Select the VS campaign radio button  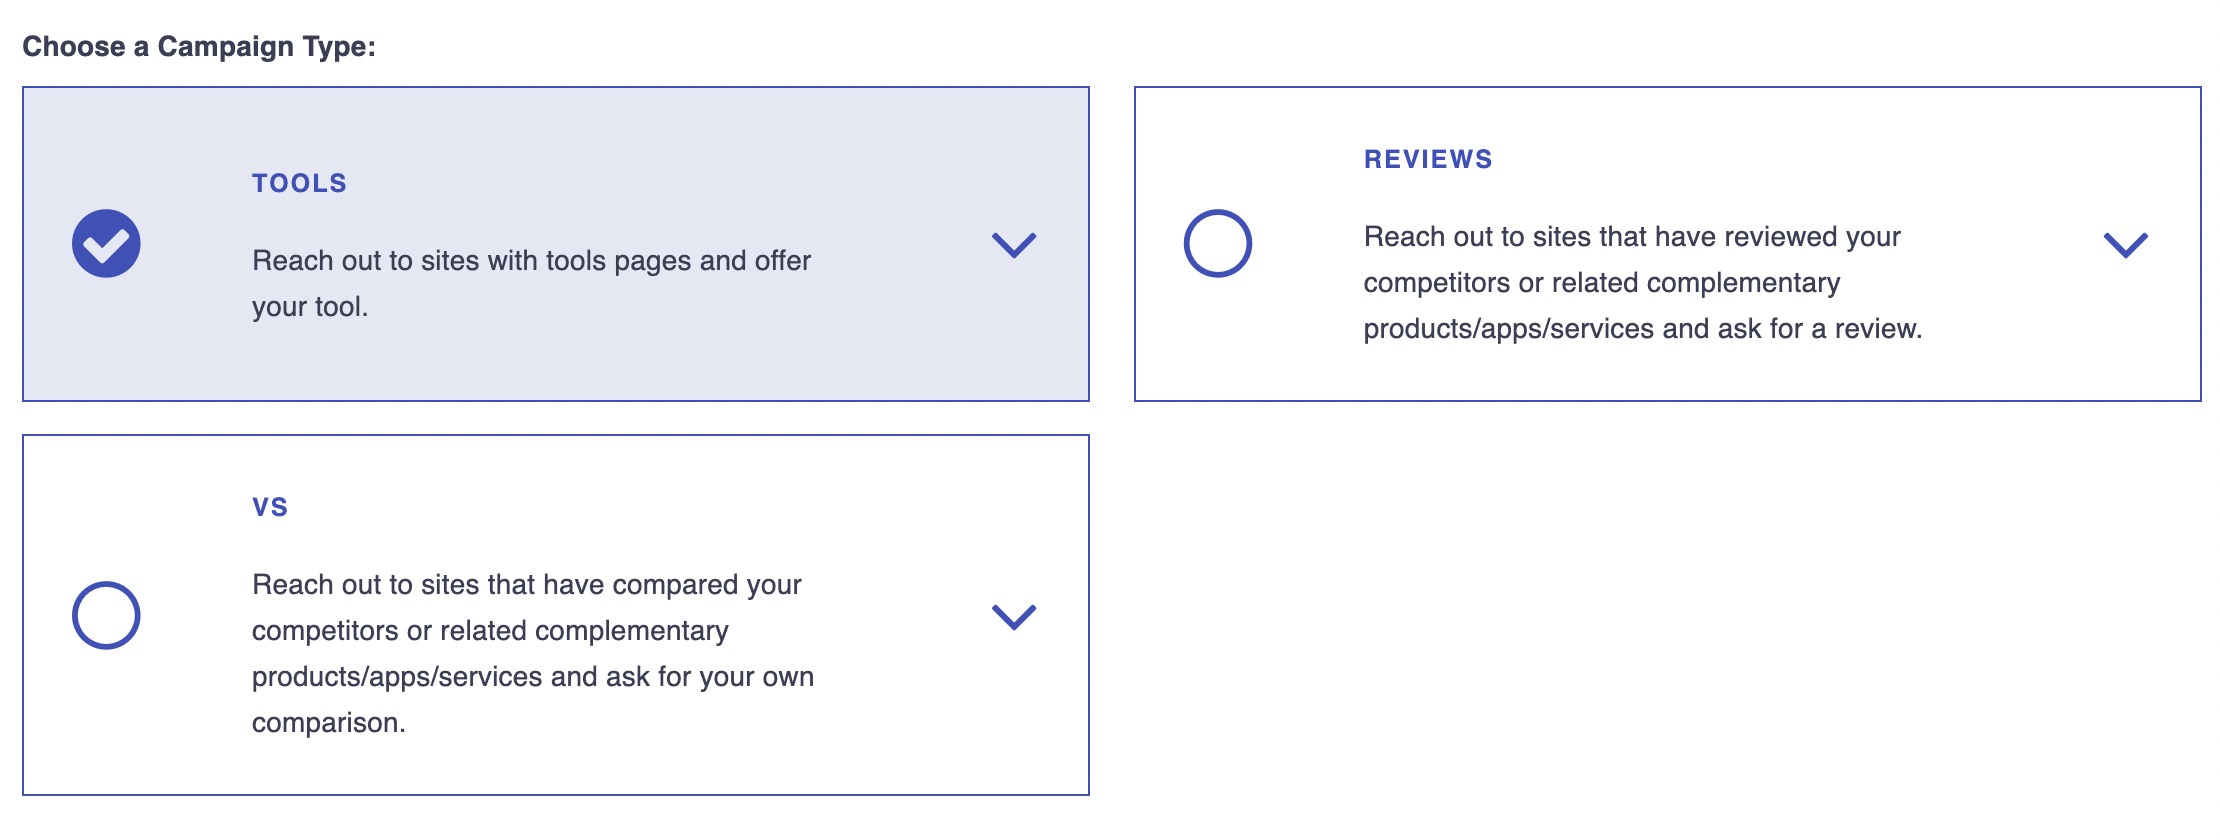pyautogui.click(x=106, y=615)
